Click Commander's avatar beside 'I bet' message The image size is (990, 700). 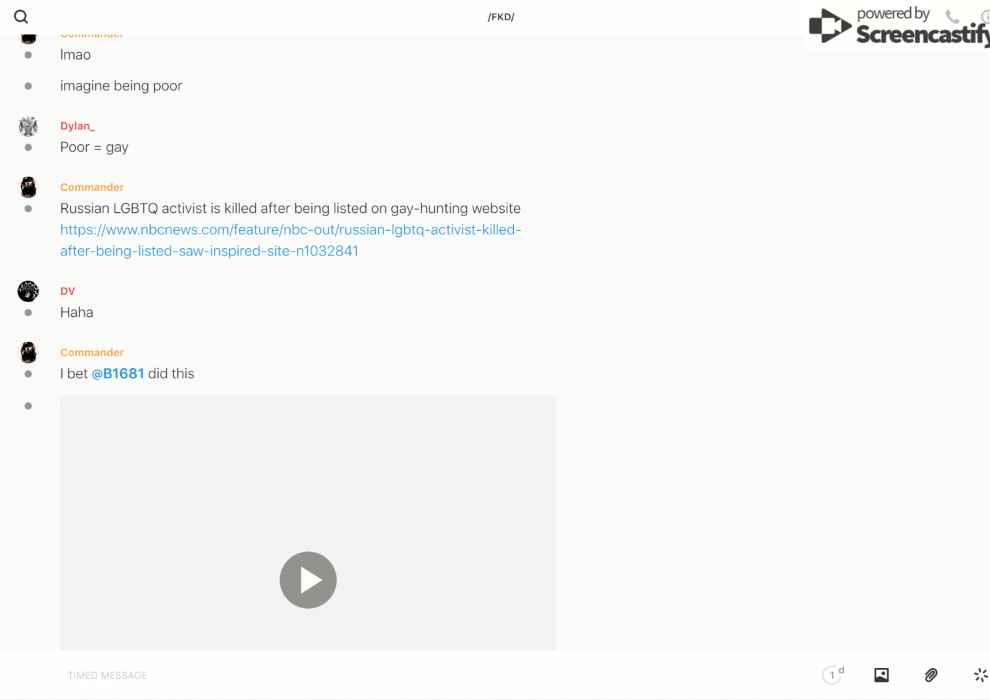[28, 352]
